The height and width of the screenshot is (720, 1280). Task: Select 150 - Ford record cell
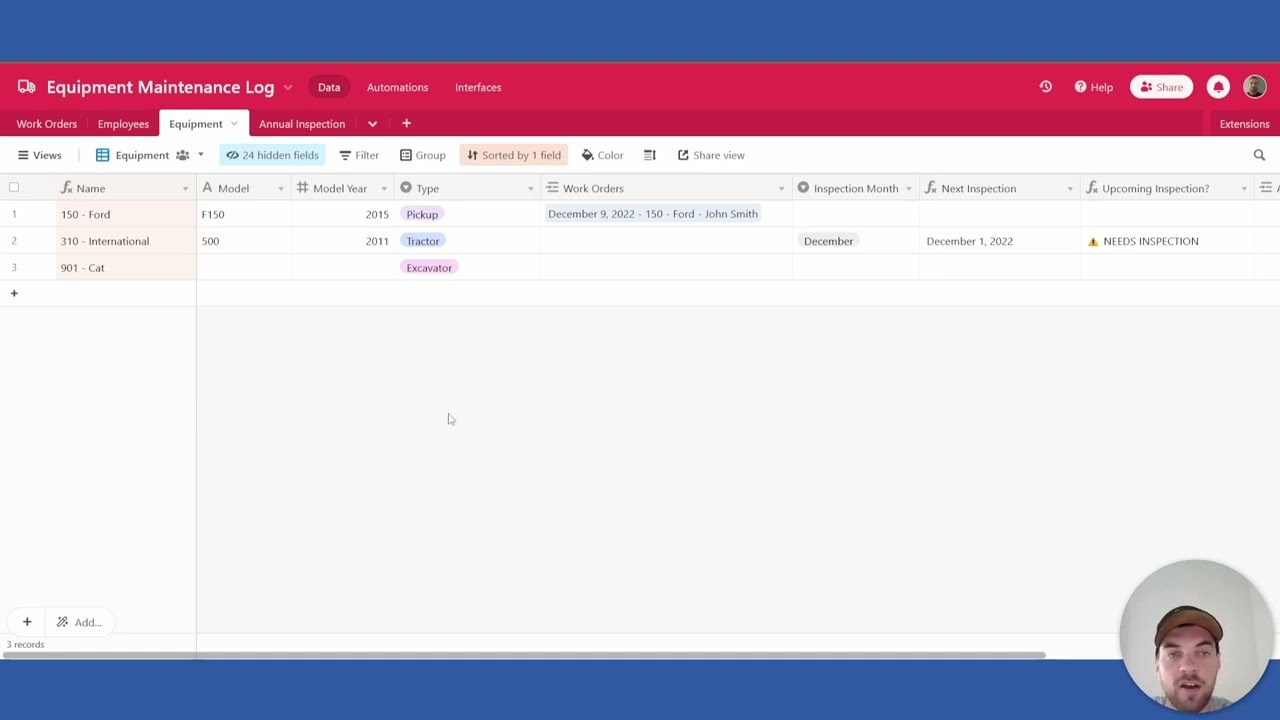[x=126, y=214]
